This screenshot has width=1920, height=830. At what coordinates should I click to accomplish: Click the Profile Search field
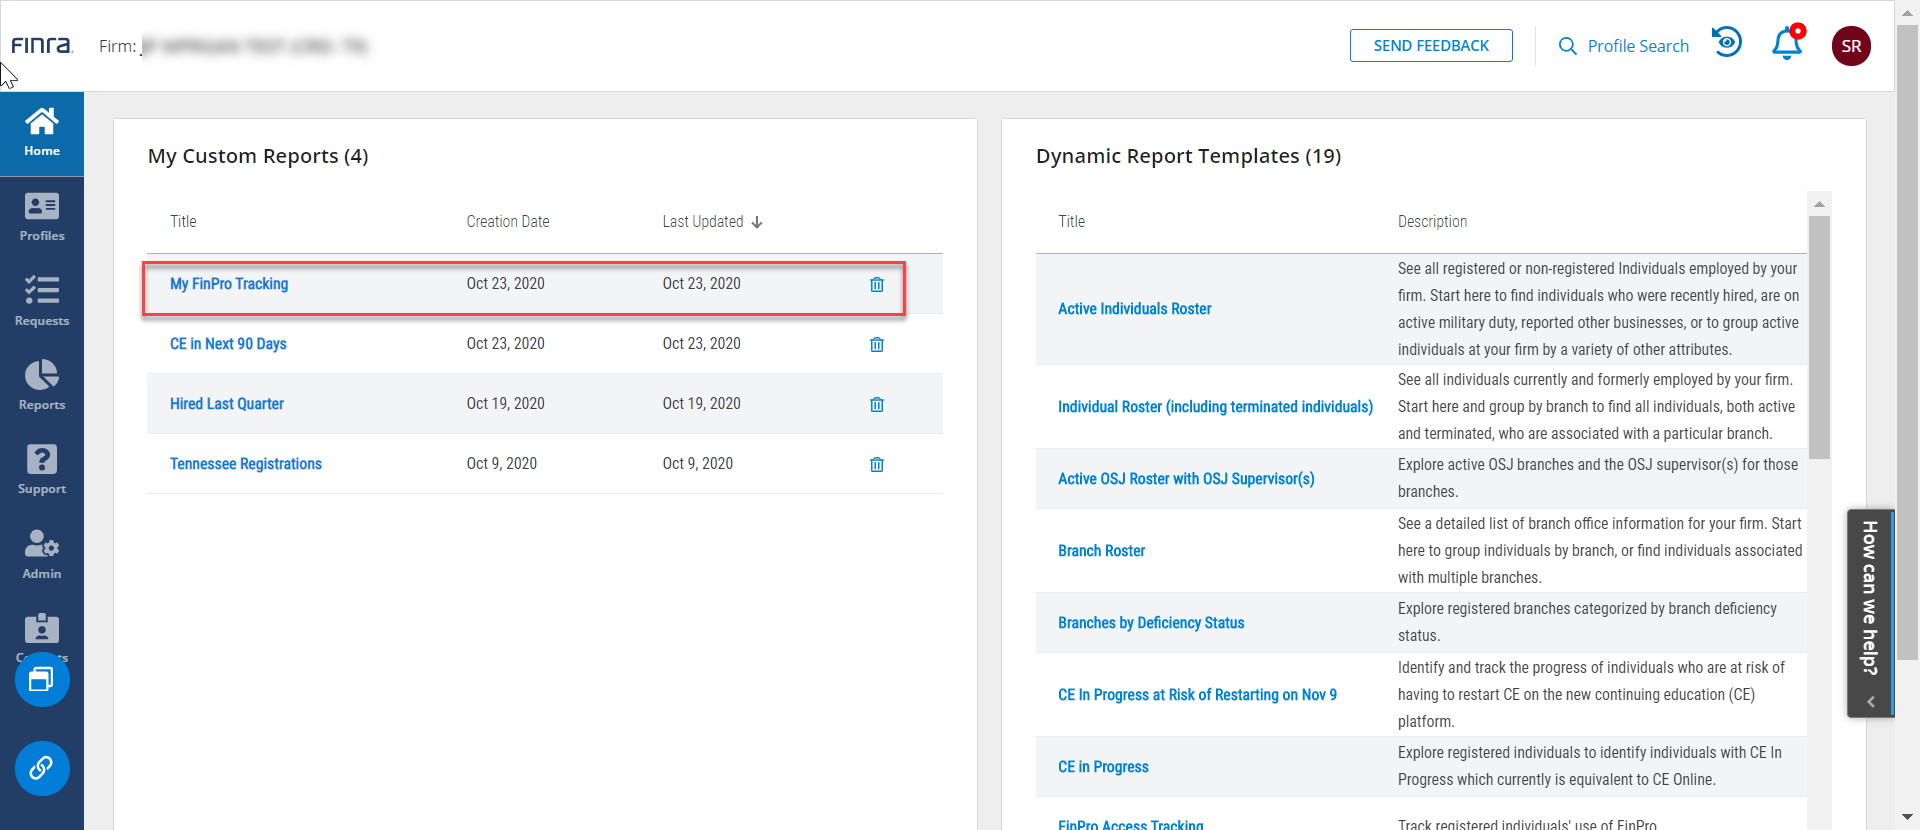coord(1624,46)
